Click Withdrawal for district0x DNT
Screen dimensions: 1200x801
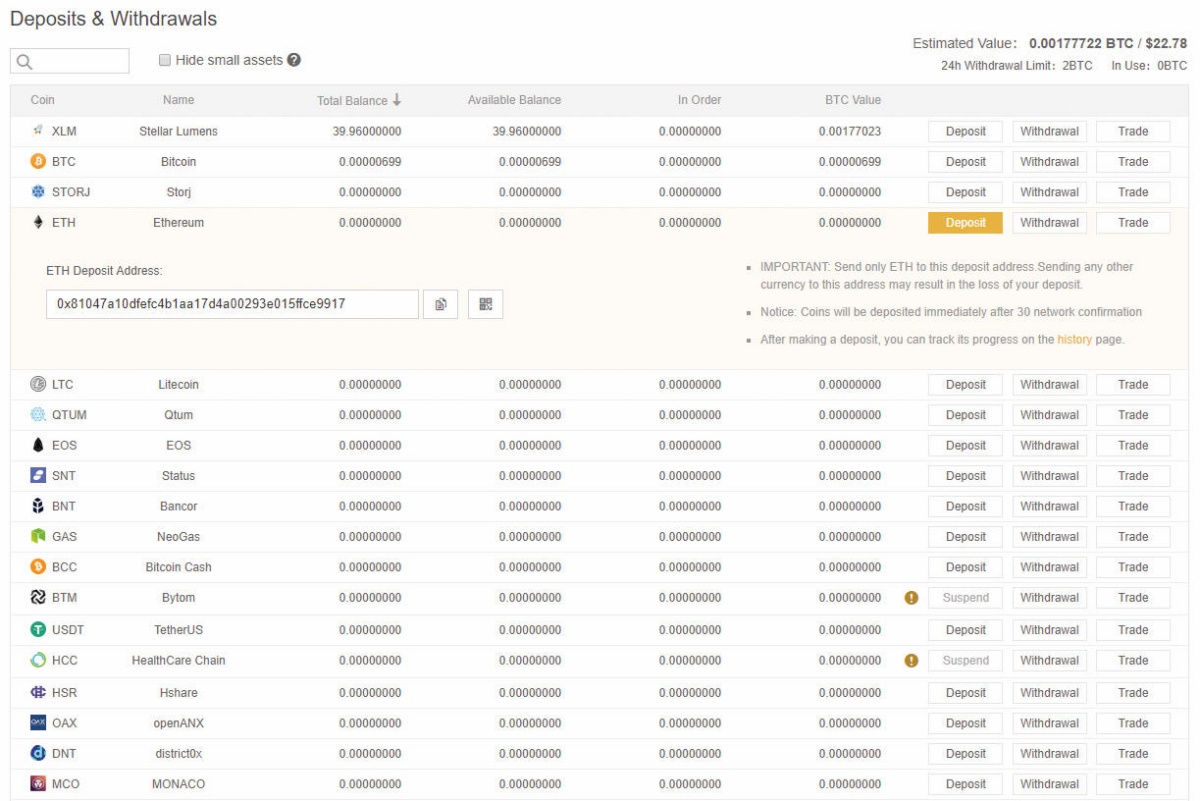(1049, 754)
